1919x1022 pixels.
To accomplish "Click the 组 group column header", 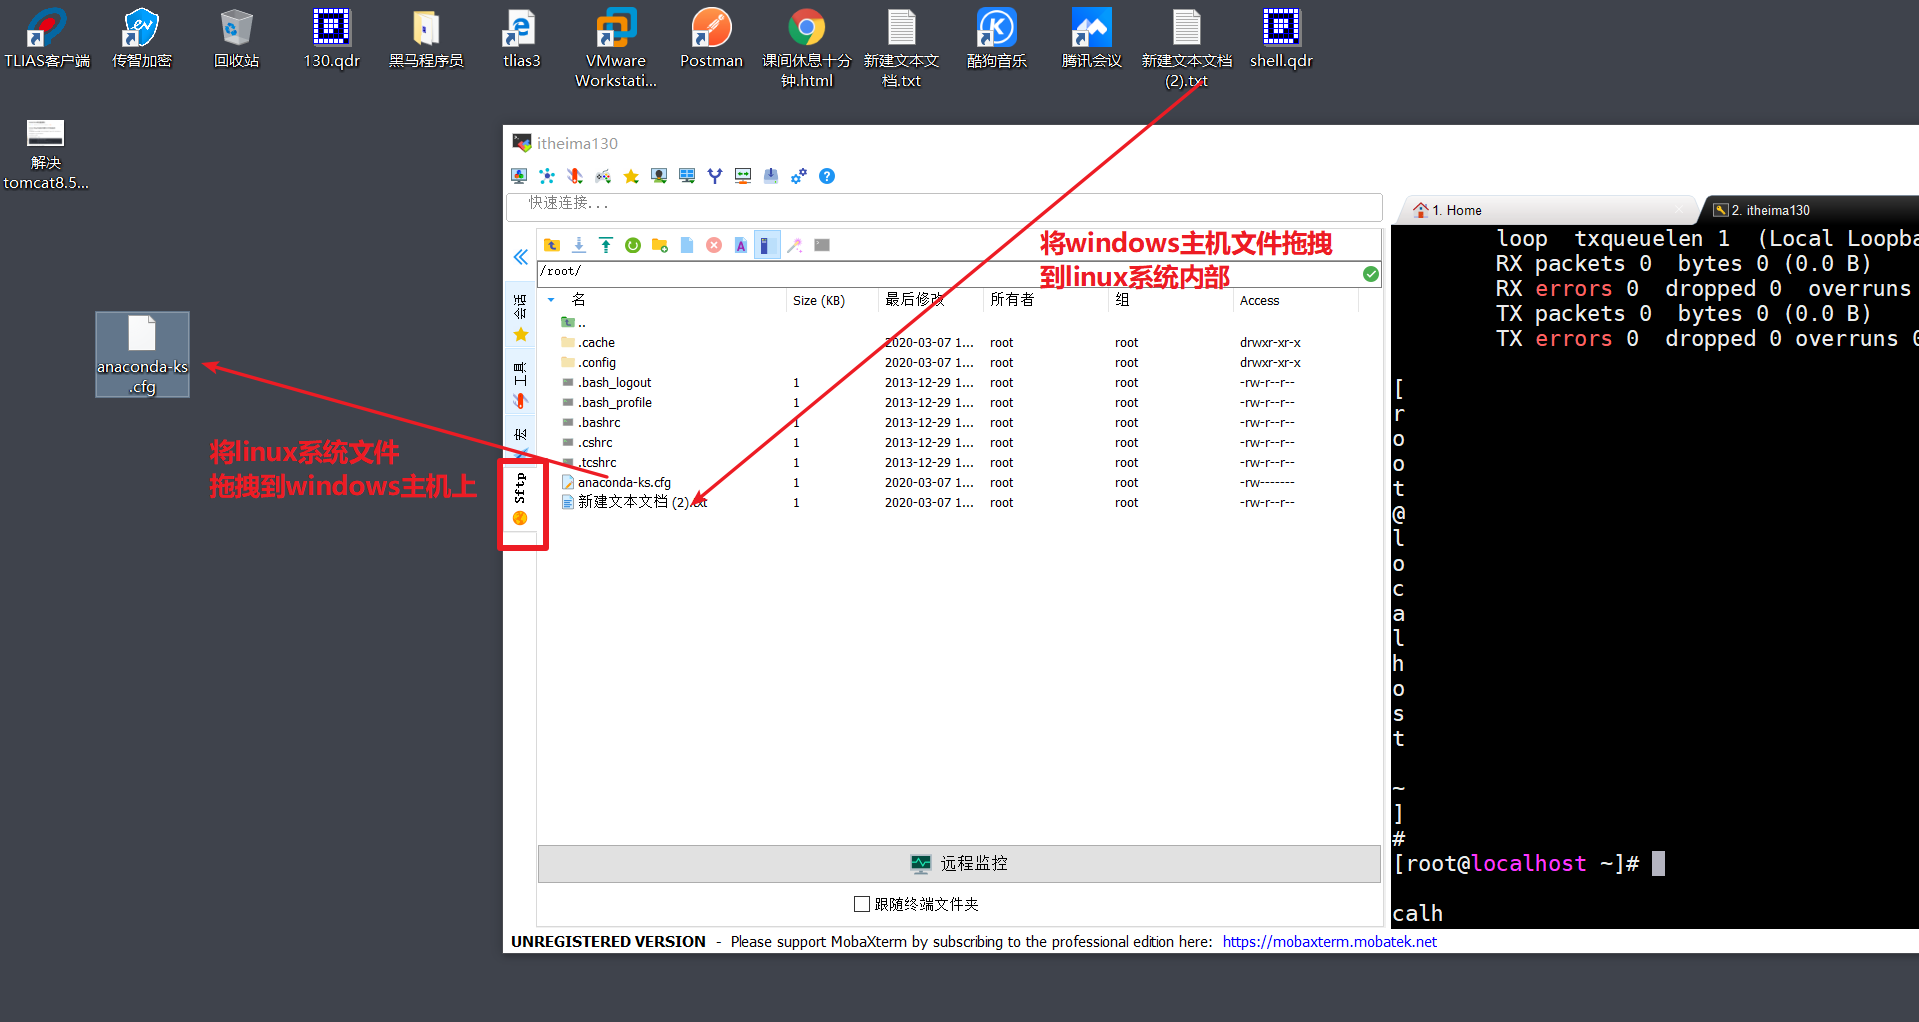I will click(1171, 300).
